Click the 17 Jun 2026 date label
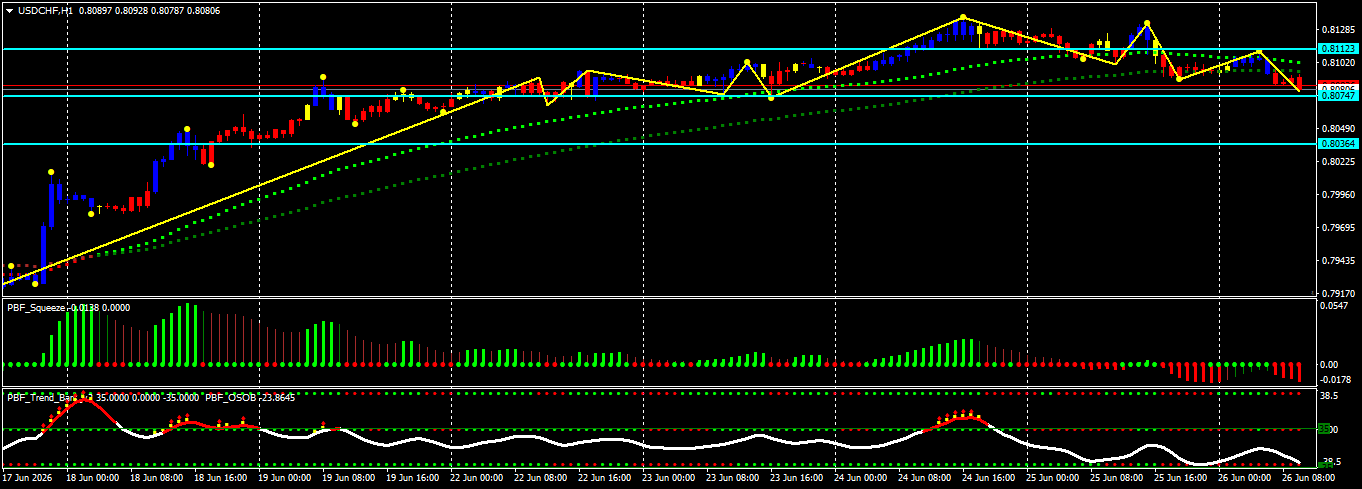Image resolution: width=1362 pixels, height=489 pixels. [x=27, y=480]
